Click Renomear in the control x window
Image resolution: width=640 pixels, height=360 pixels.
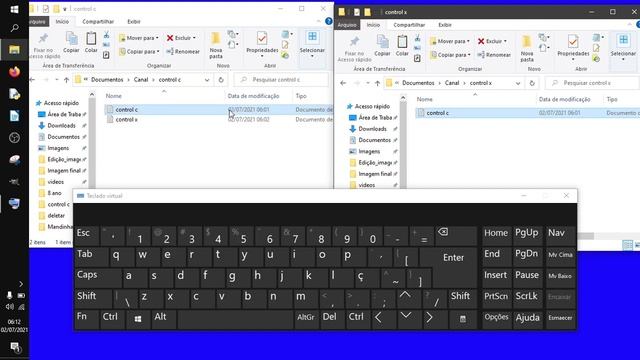494,55
